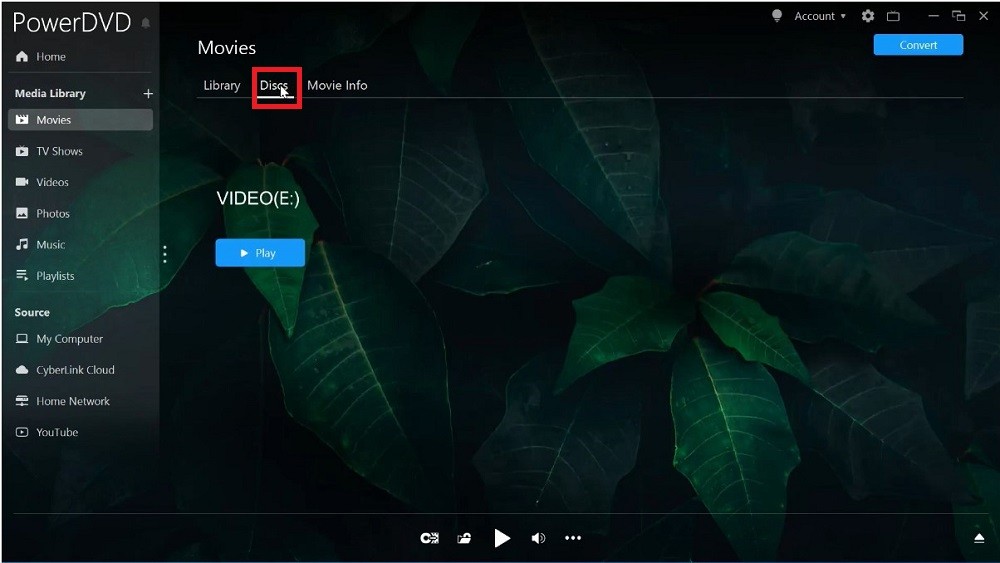The width and height of the screenshot is (1000, 563).
Task: Open YouTube source
Action: point(47,432)
